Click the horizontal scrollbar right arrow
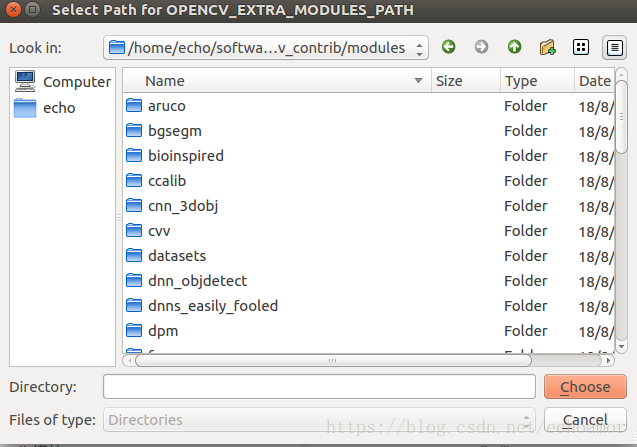 tap(608, 360)
